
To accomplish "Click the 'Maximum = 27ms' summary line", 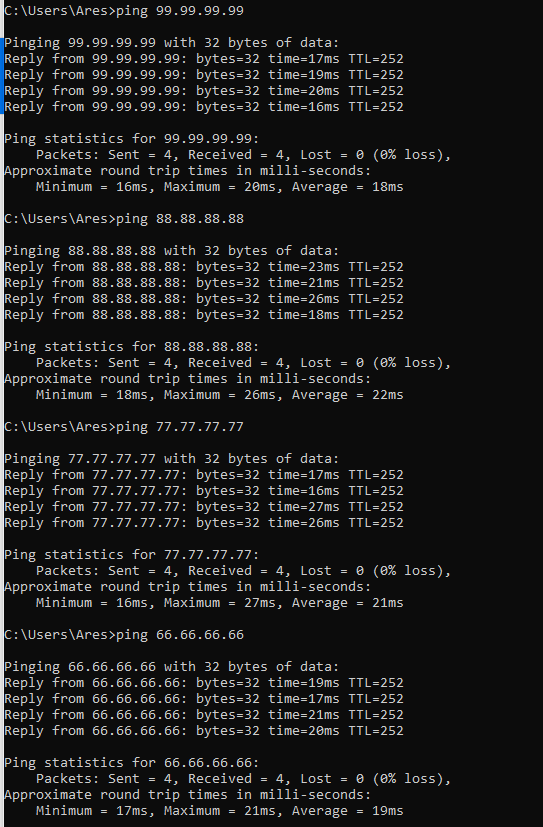I will (x=219, y=602).
